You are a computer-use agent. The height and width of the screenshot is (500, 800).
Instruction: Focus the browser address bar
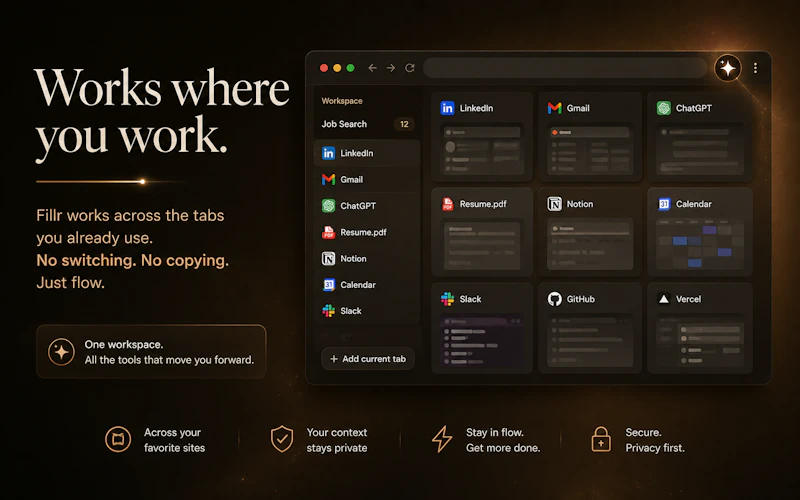pos(565,68)
